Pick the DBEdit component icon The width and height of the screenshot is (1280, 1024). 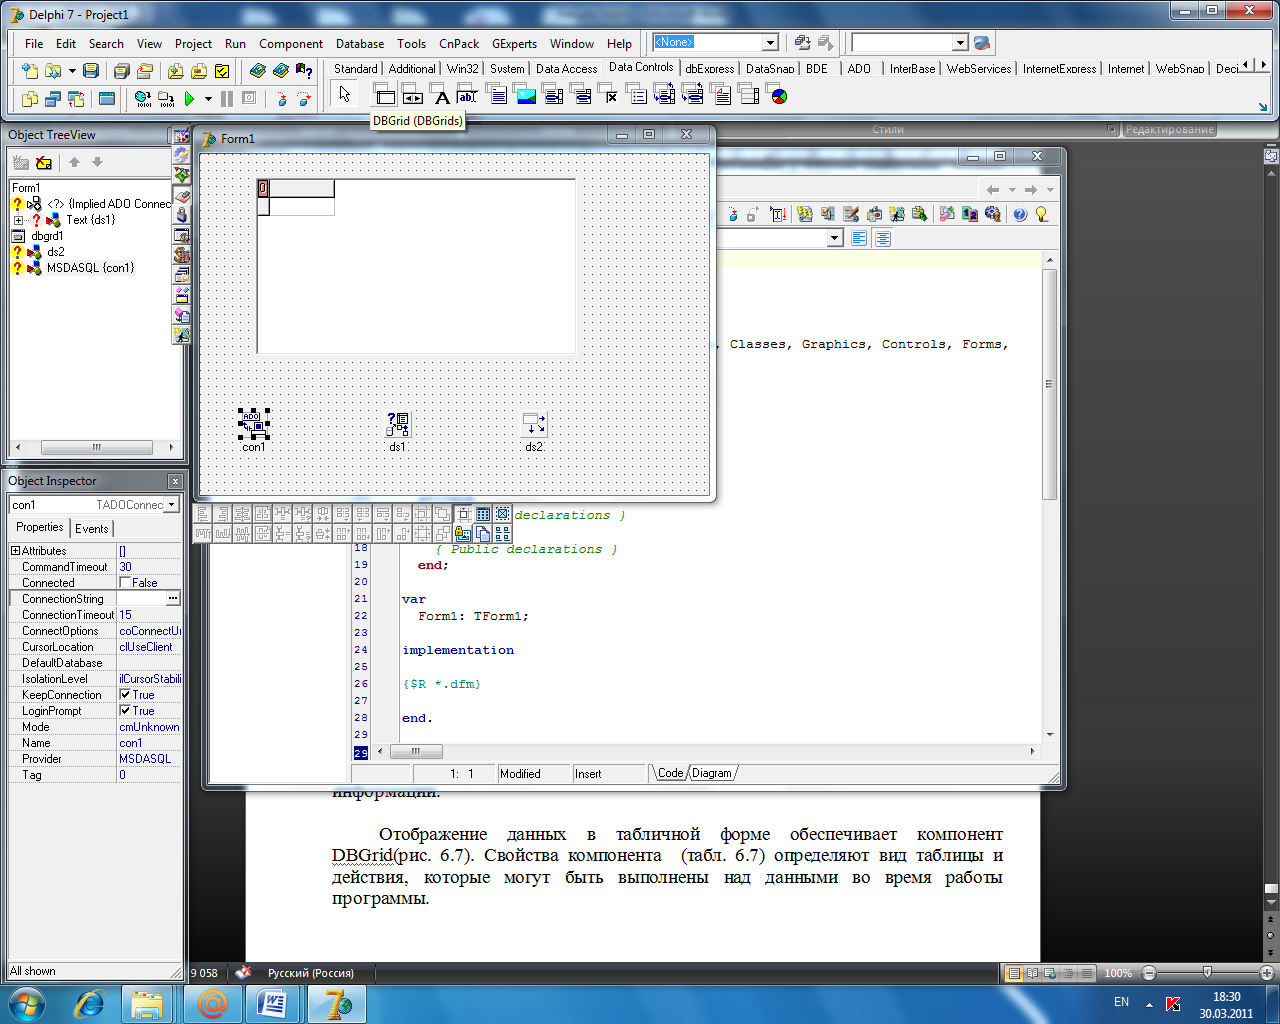[x=469, y=95]
